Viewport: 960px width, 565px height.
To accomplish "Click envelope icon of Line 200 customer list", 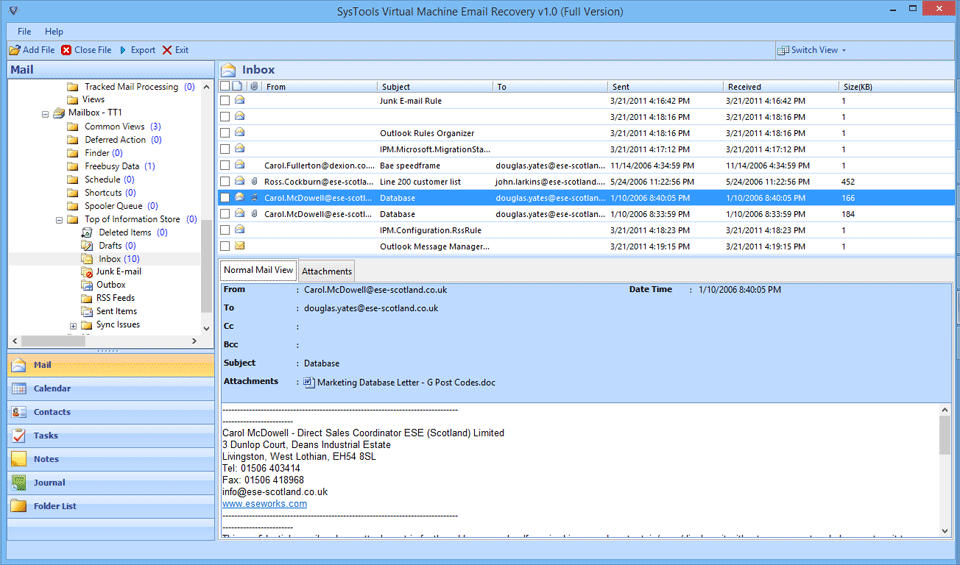I will pos(240,181).
